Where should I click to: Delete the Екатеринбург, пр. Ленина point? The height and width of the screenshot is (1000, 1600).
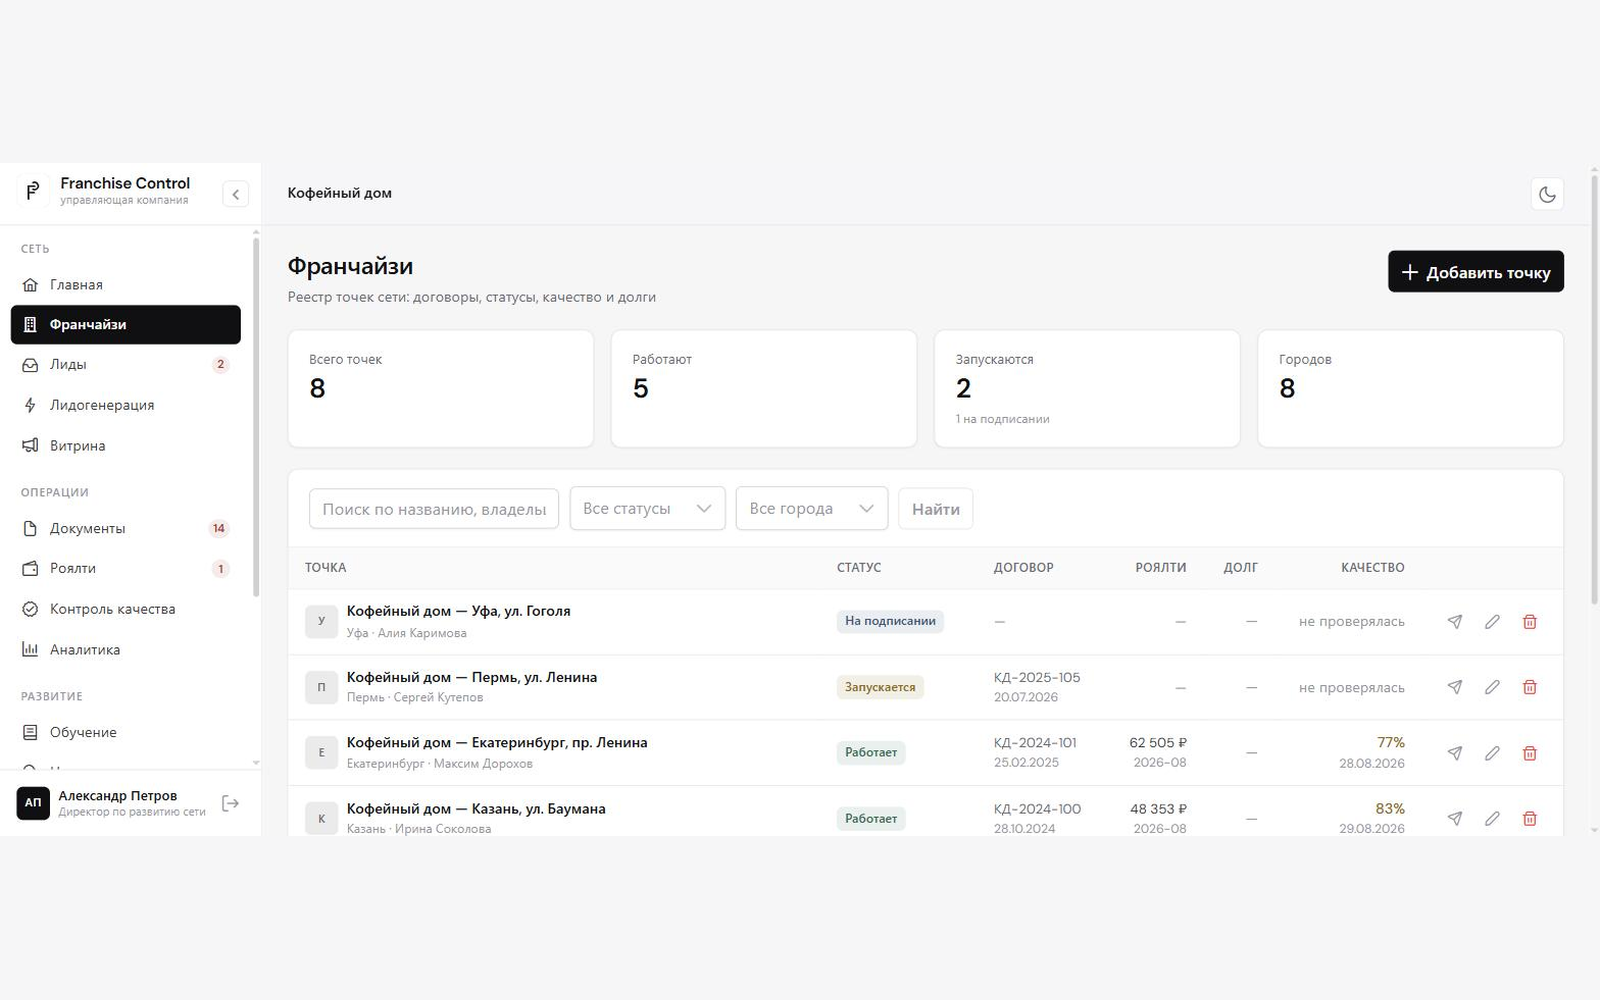[x=1530, y=753]
